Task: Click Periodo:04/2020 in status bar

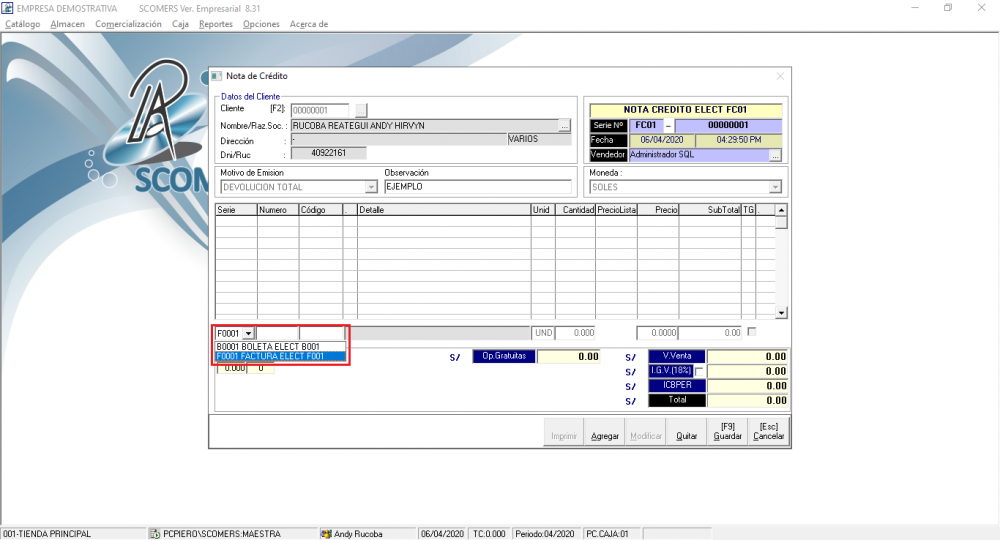Action: click(545, 534)
